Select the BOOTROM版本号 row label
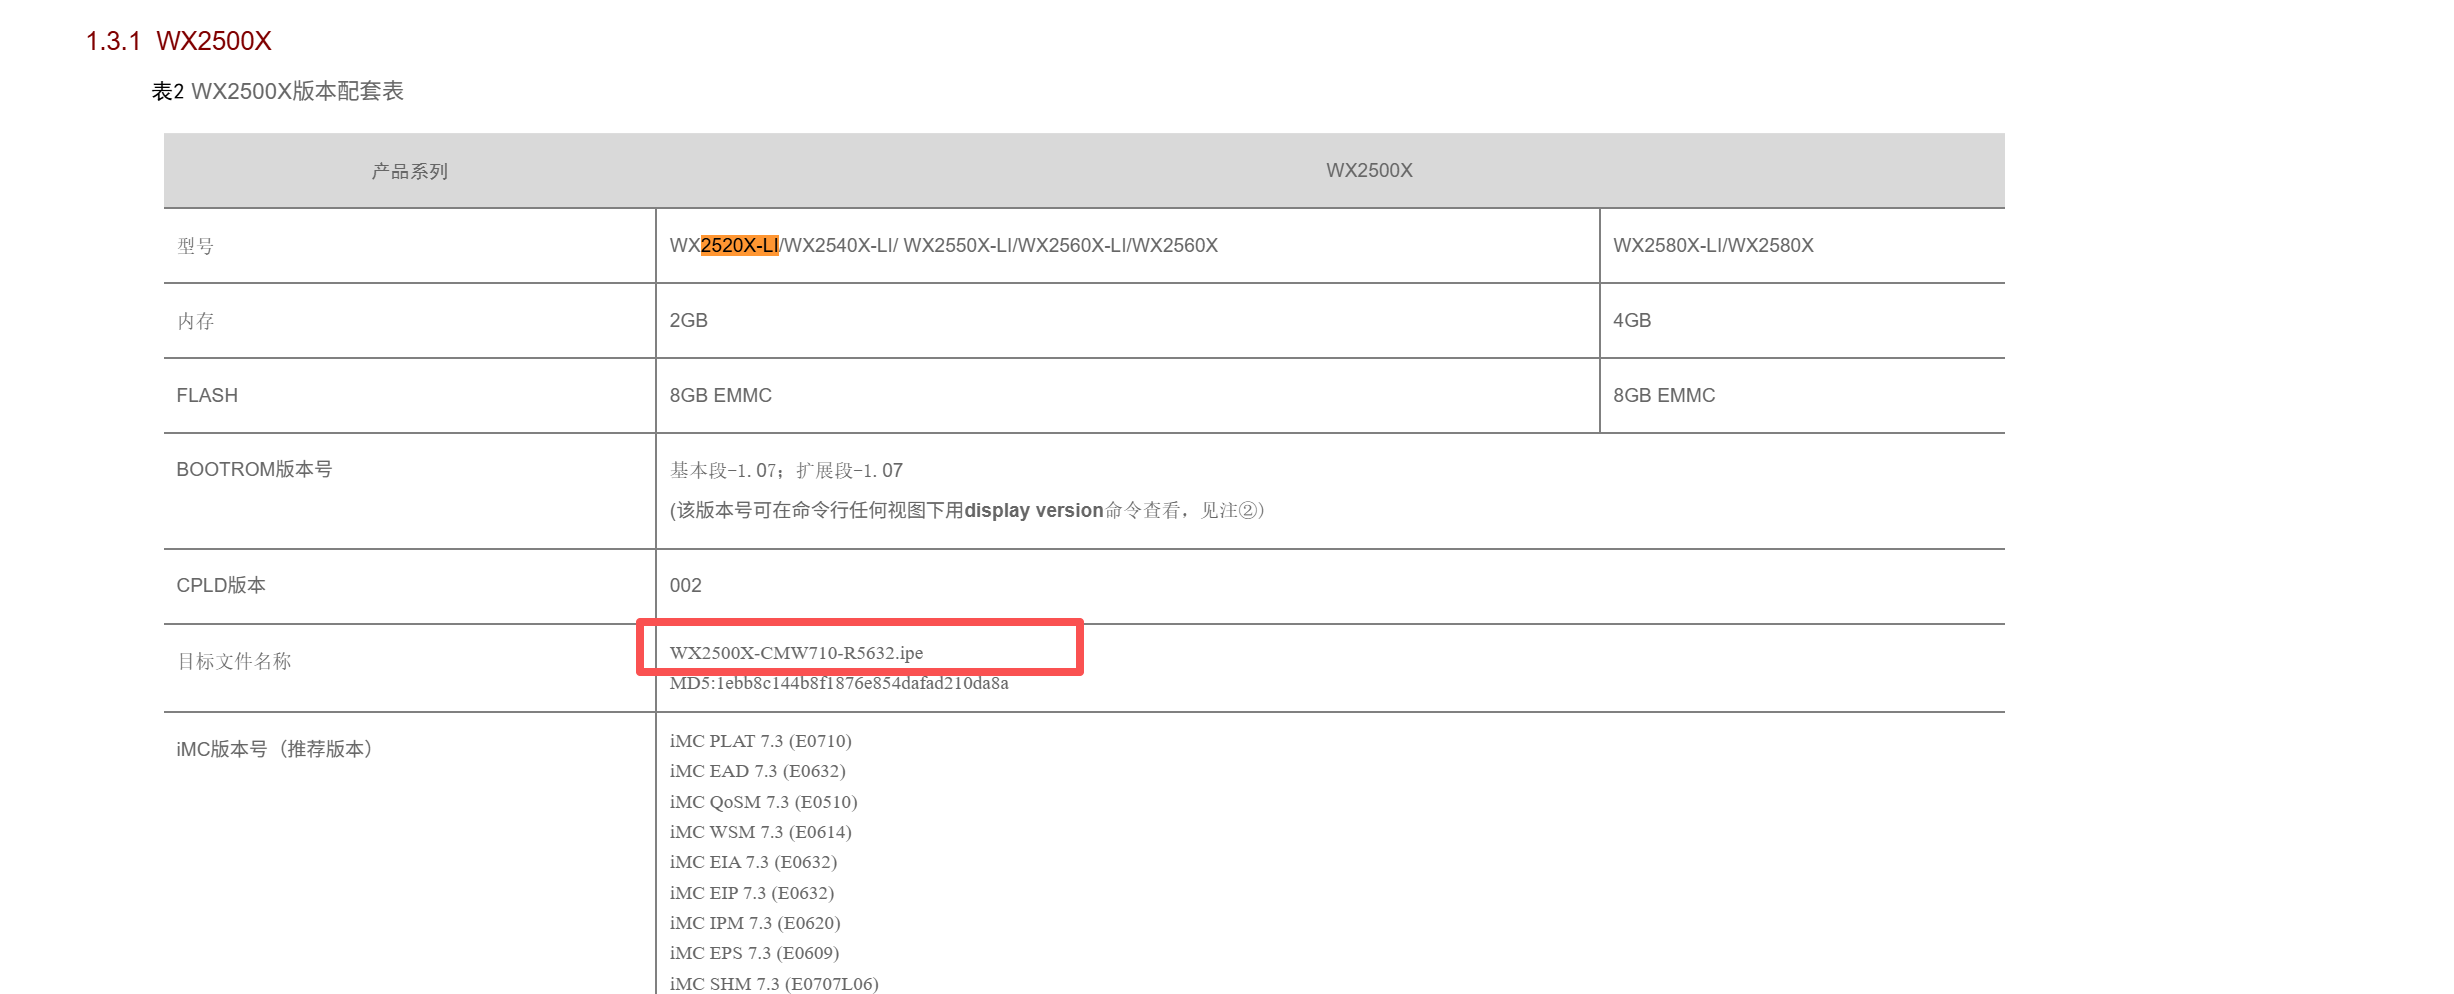The image size is (2454, 994). tap(254, 469)
